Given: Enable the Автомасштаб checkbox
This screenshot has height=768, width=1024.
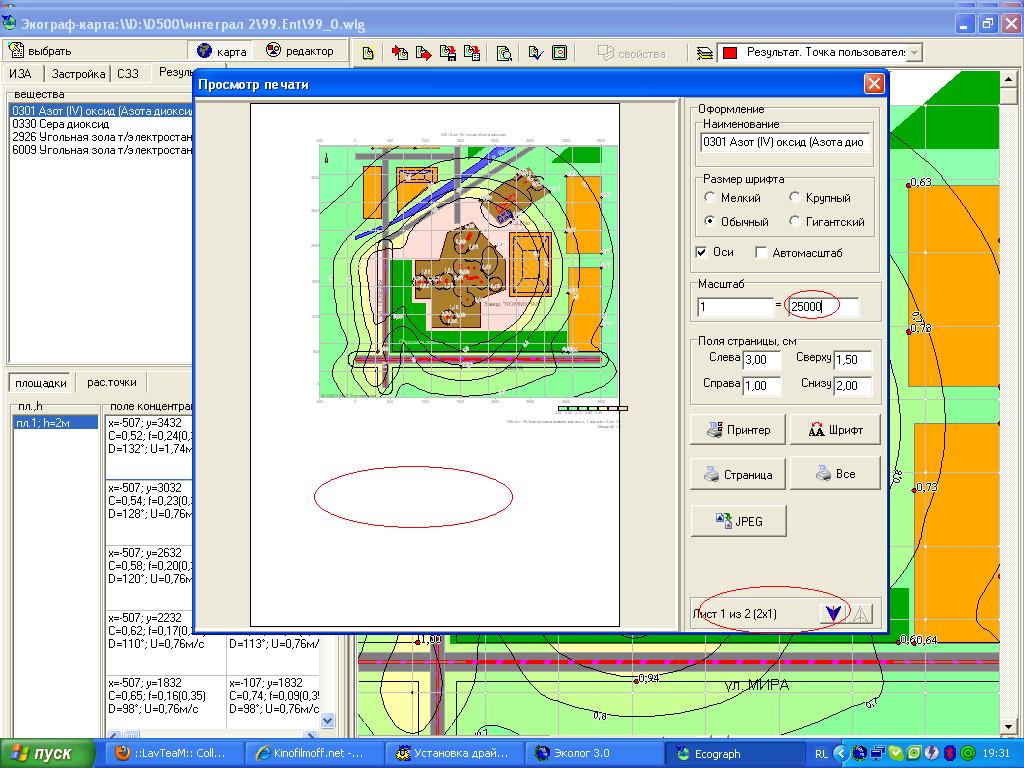Looking at the screenshot, I should (762, 253).
